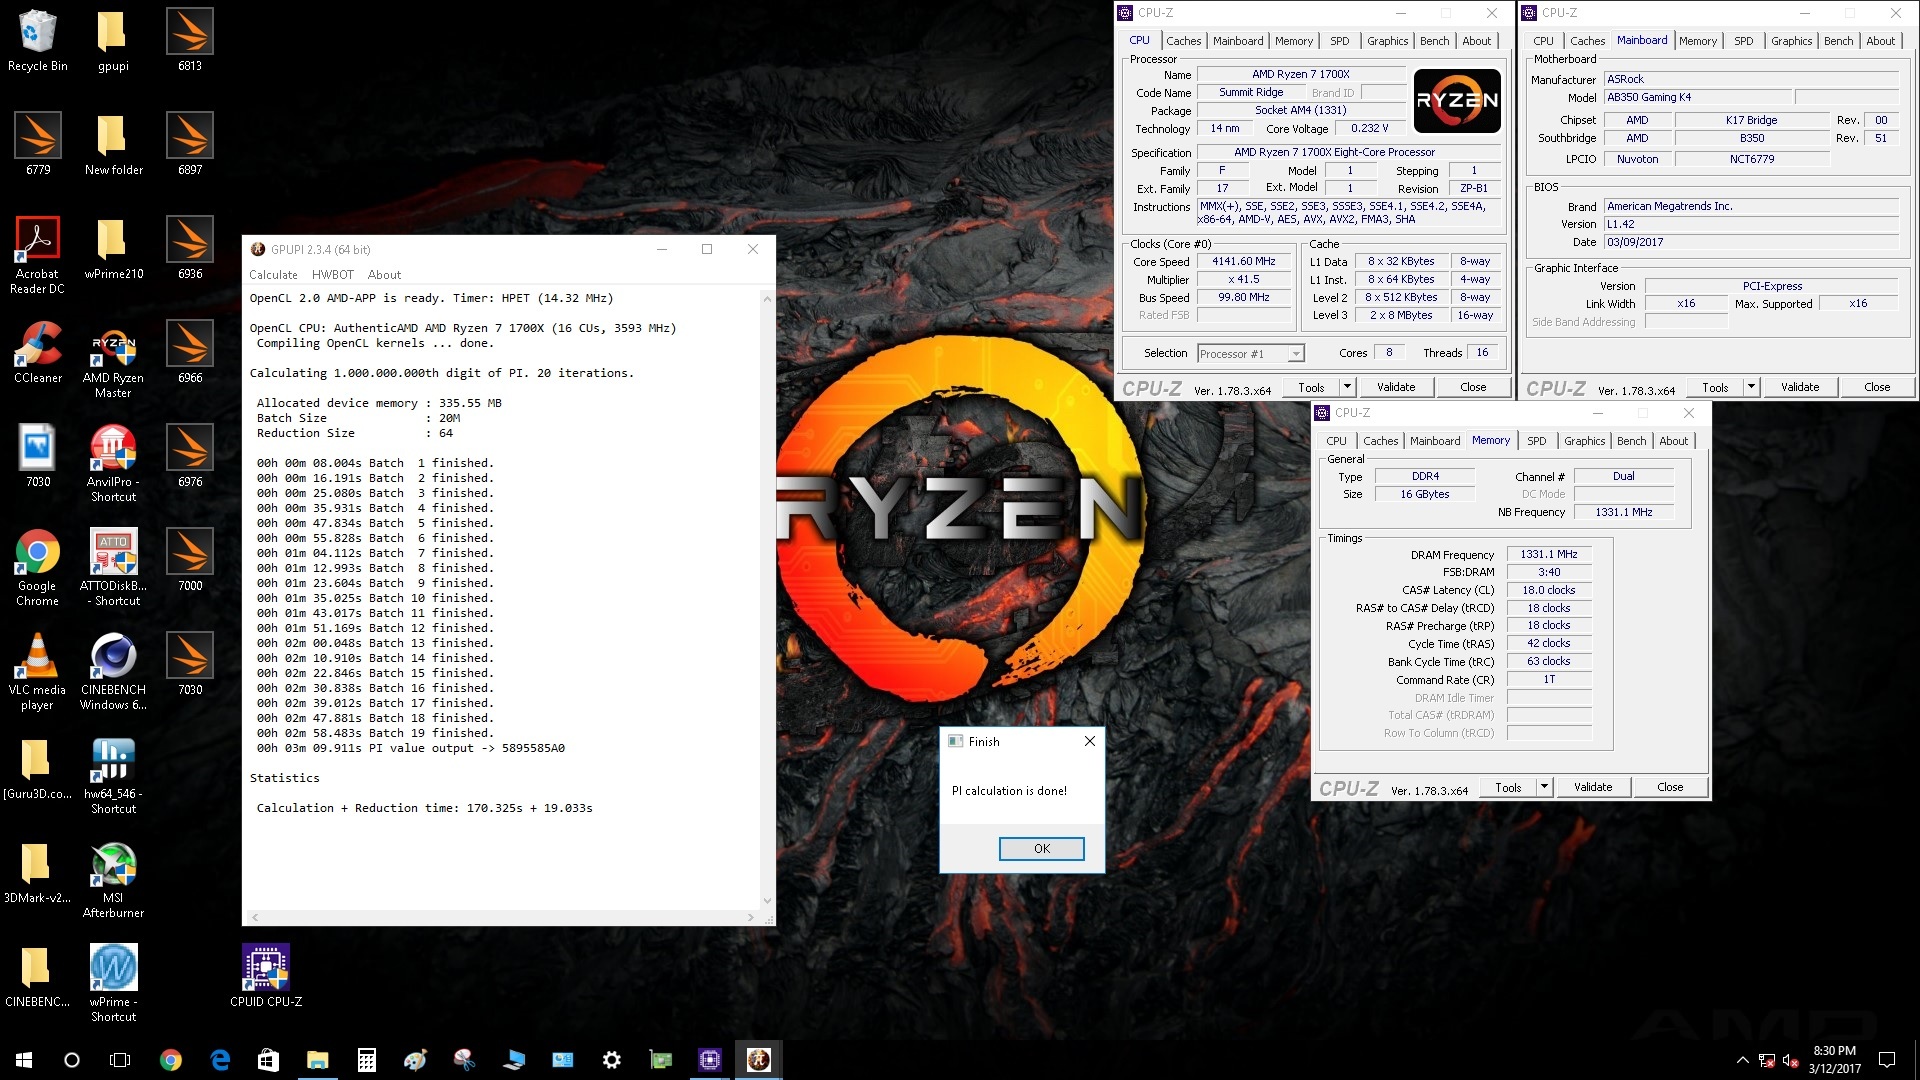Image resolution: width=1920 pixels, height=1080 pixels.
Task: Open the About menu in GPUPI
Action: [384, 275]
